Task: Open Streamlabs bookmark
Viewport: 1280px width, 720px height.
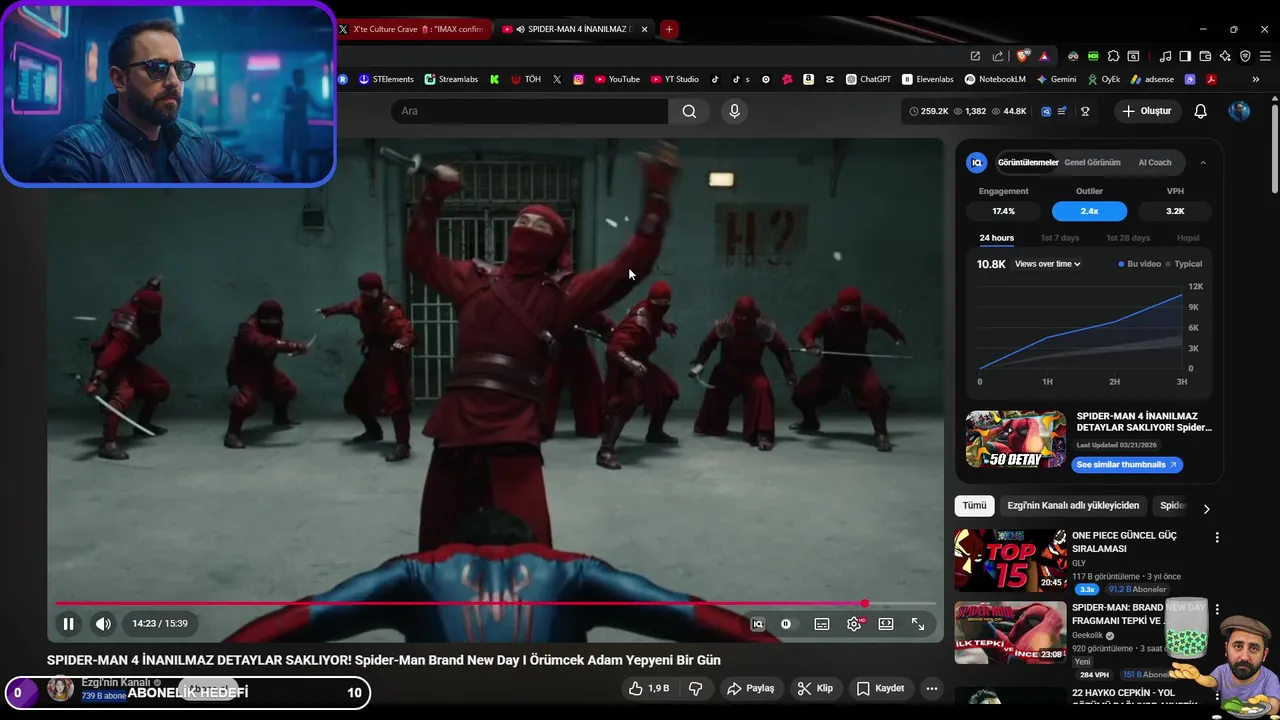Action: point(451,79)
